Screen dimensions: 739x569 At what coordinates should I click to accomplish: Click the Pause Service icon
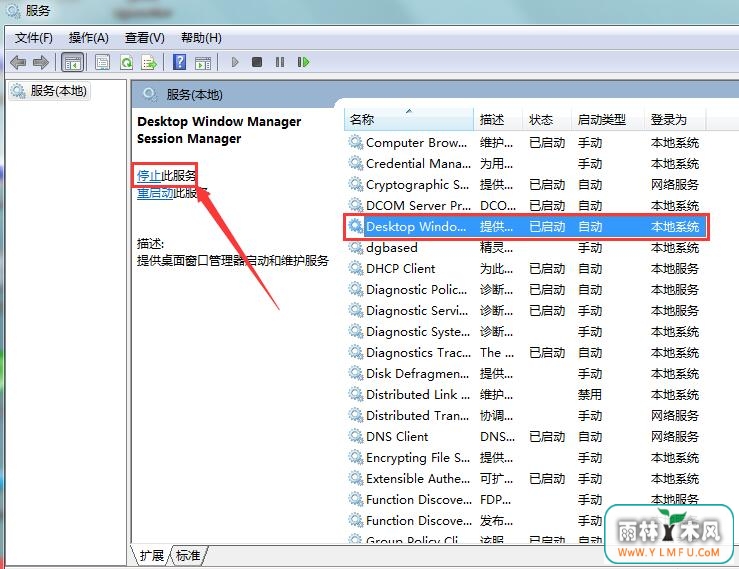click(280, 62)
